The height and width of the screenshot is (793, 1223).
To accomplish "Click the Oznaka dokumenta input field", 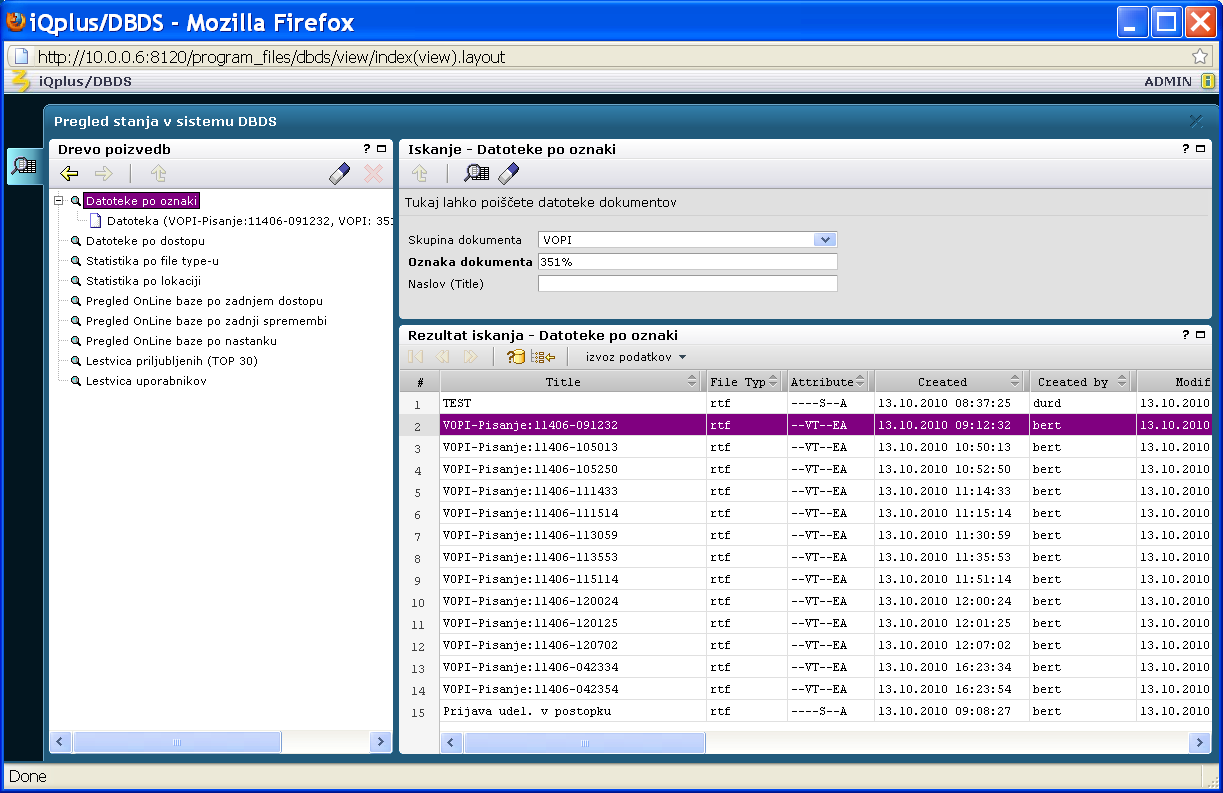I will (687, 261).
